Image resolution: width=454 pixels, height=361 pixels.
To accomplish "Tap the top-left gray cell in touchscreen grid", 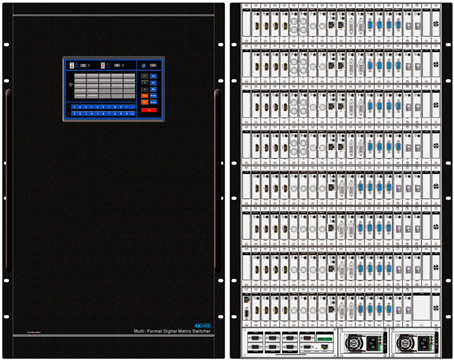I will (x=80, y=76).
